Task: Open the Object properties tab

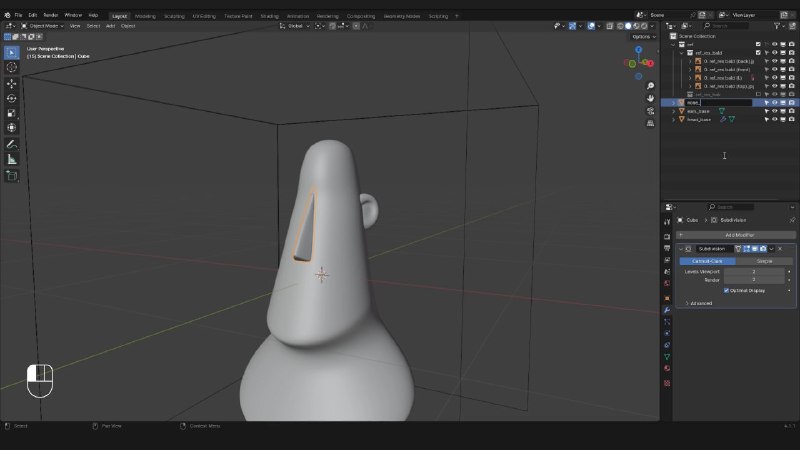Action: click(667, 298)
